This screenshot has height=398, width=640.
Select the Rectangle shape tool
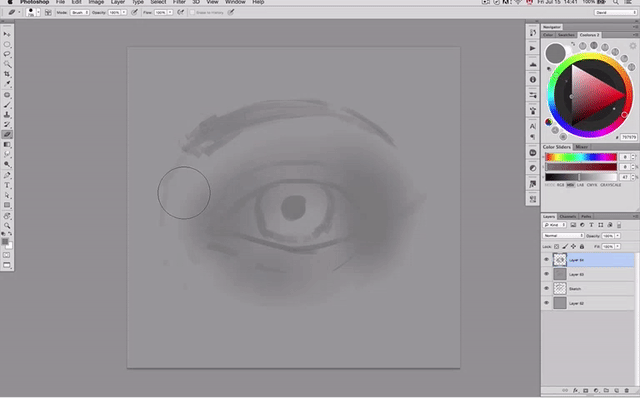[7, 205]
